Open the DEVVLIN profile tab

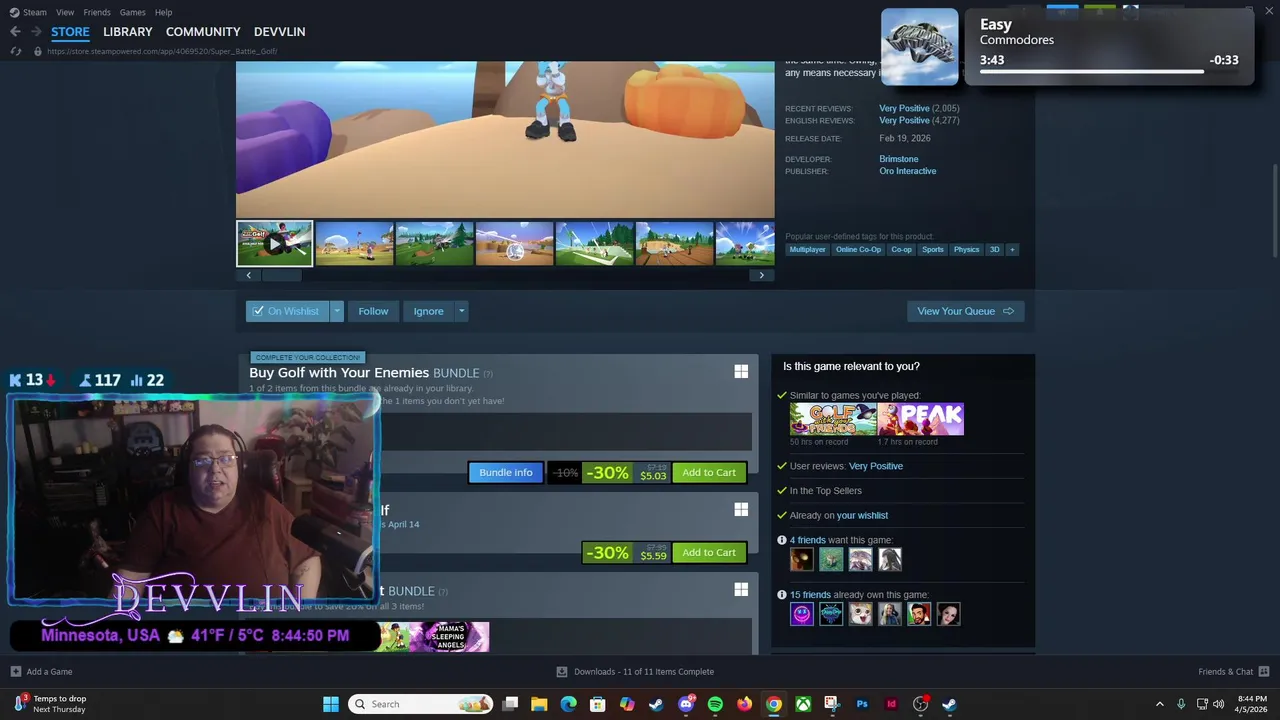[279, 32]
